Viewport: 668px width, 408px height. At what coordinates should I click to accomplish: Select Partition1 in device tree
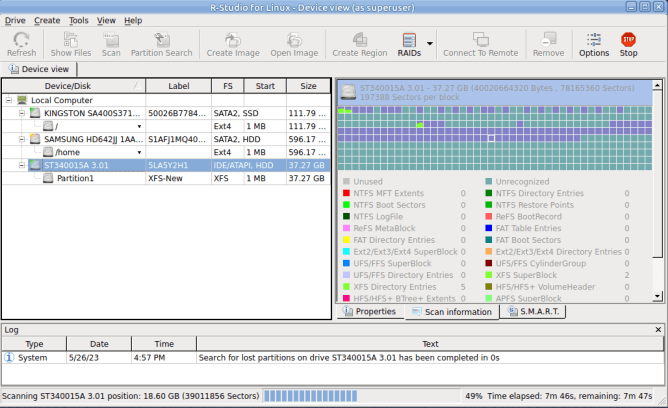pos(74,178)
